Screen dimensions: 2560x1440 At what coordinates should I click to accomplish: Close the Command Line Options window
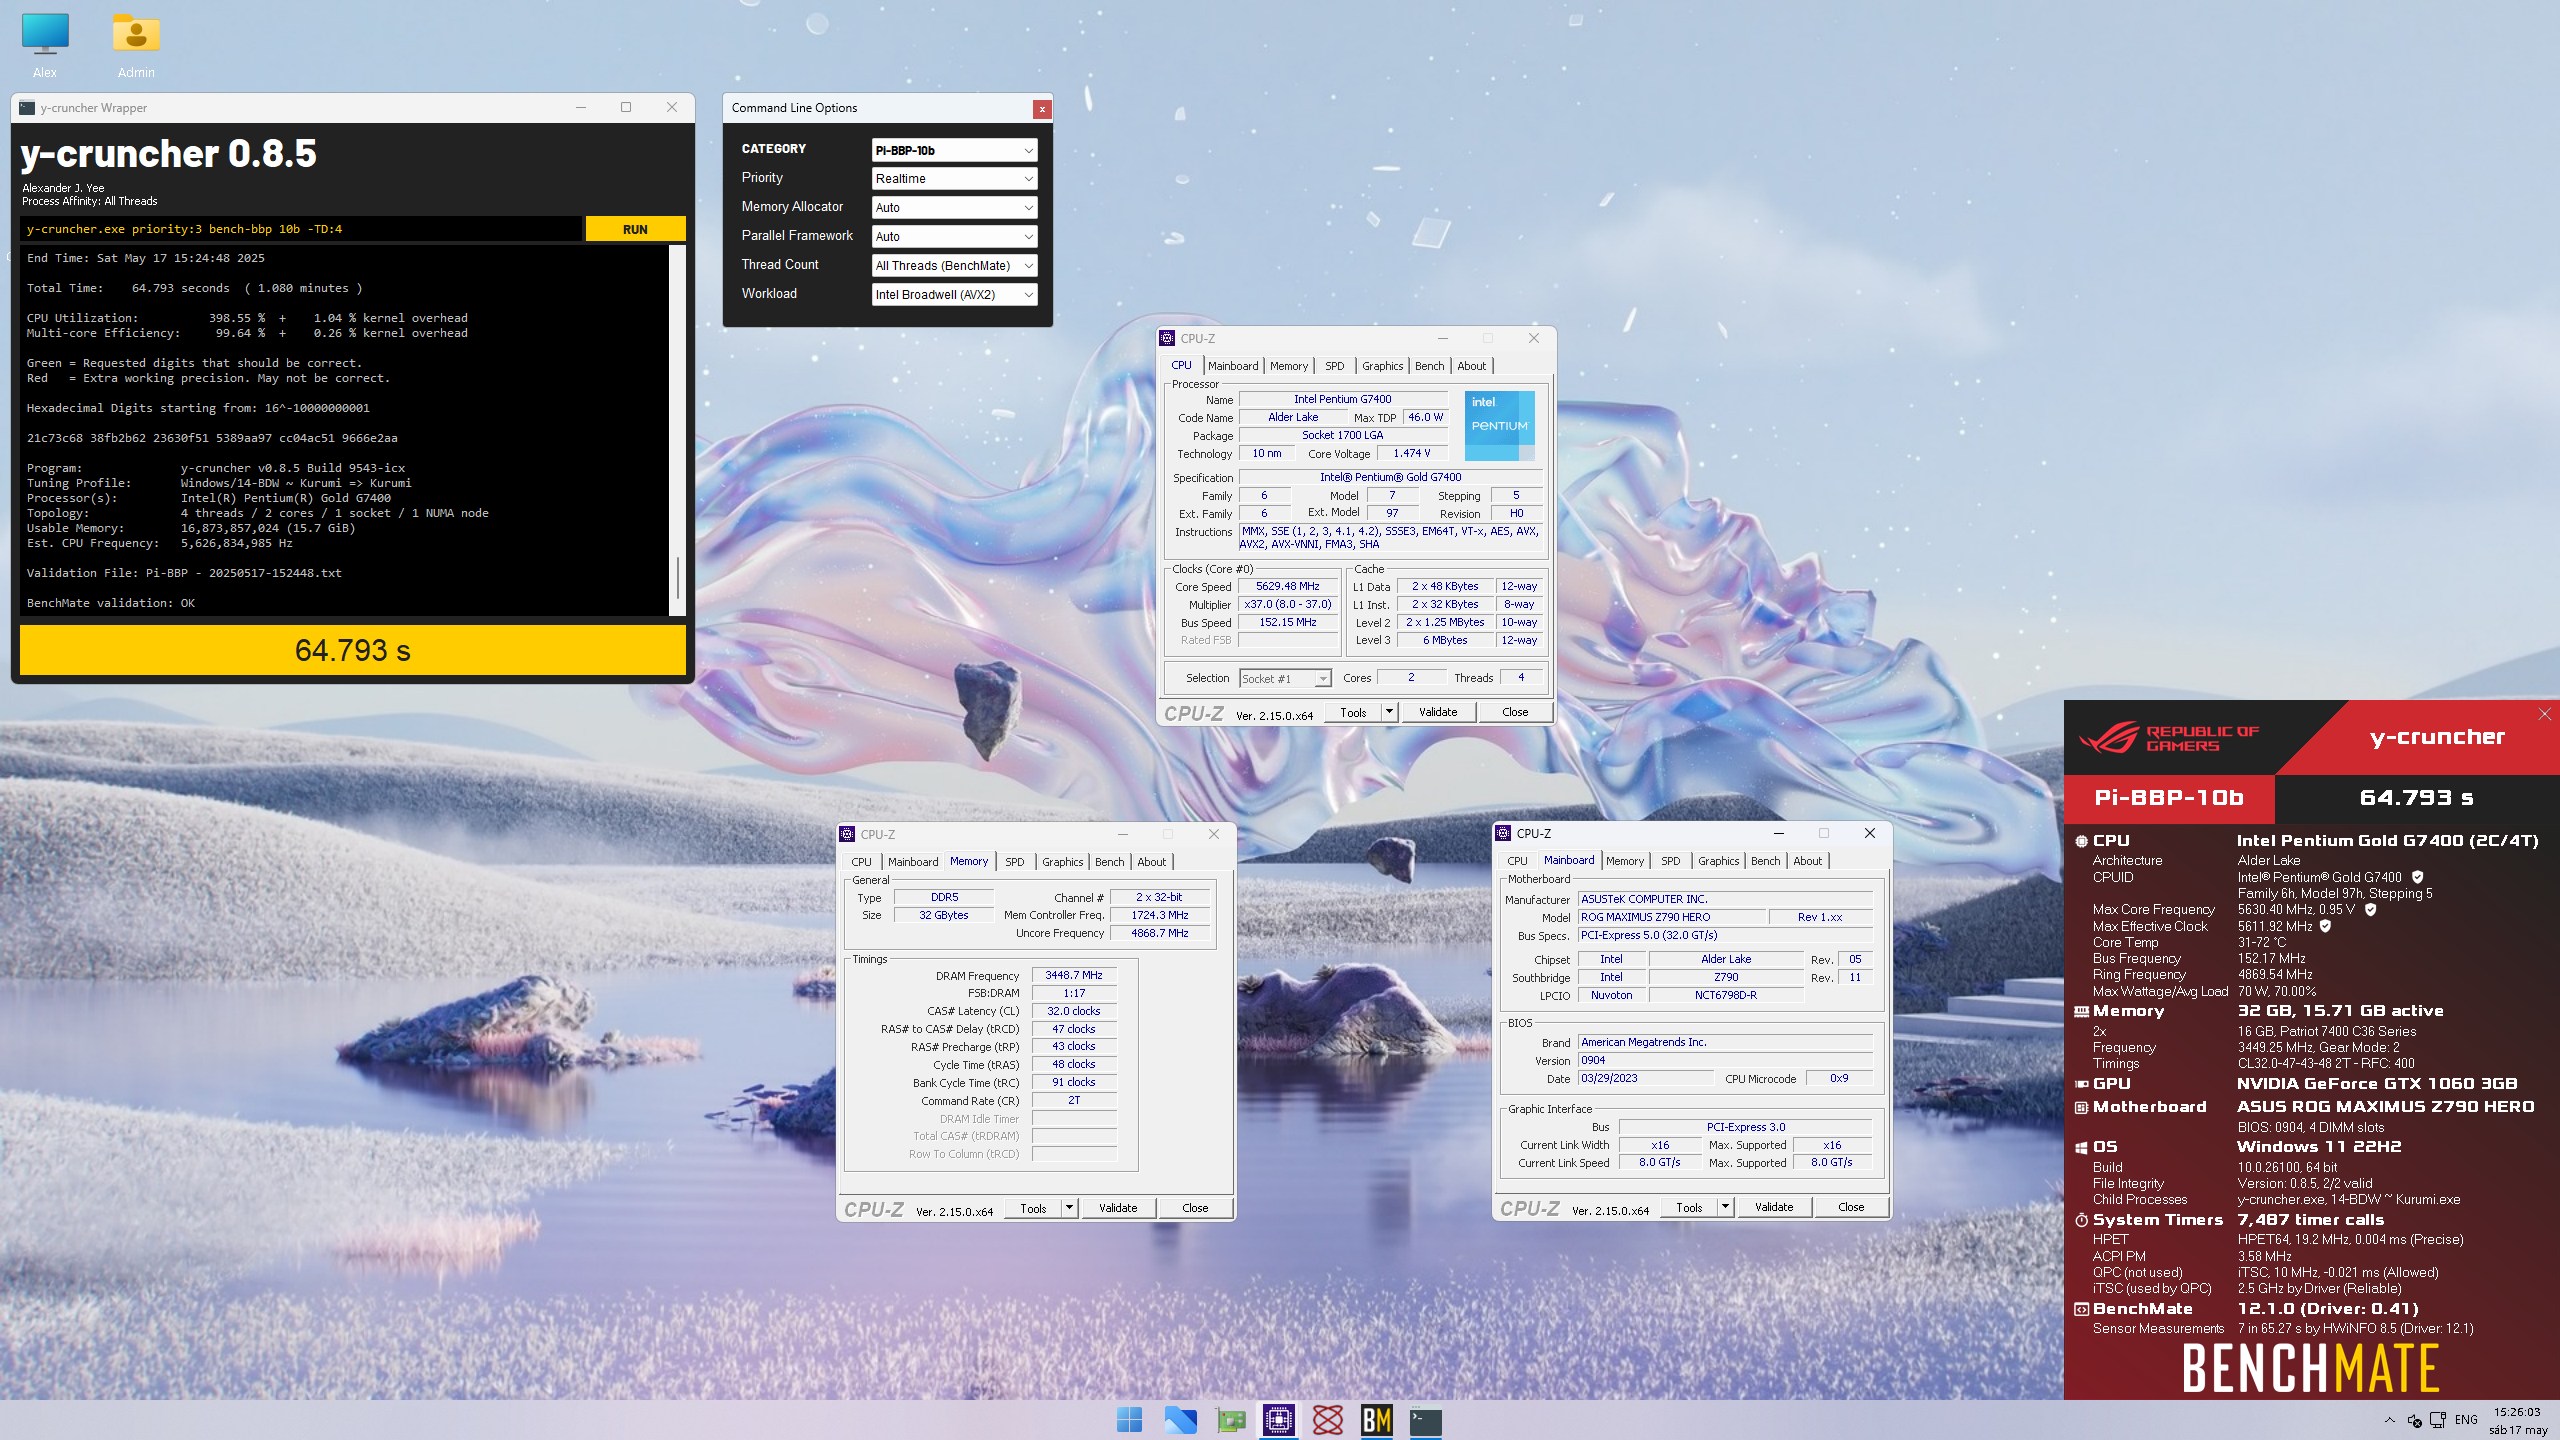(1042, 109)
